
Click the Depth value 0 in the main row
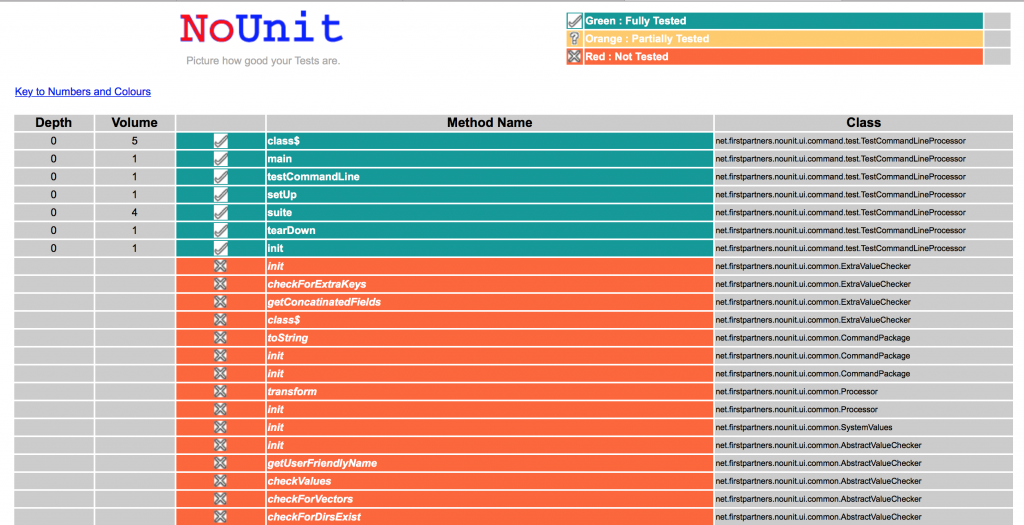54,159
